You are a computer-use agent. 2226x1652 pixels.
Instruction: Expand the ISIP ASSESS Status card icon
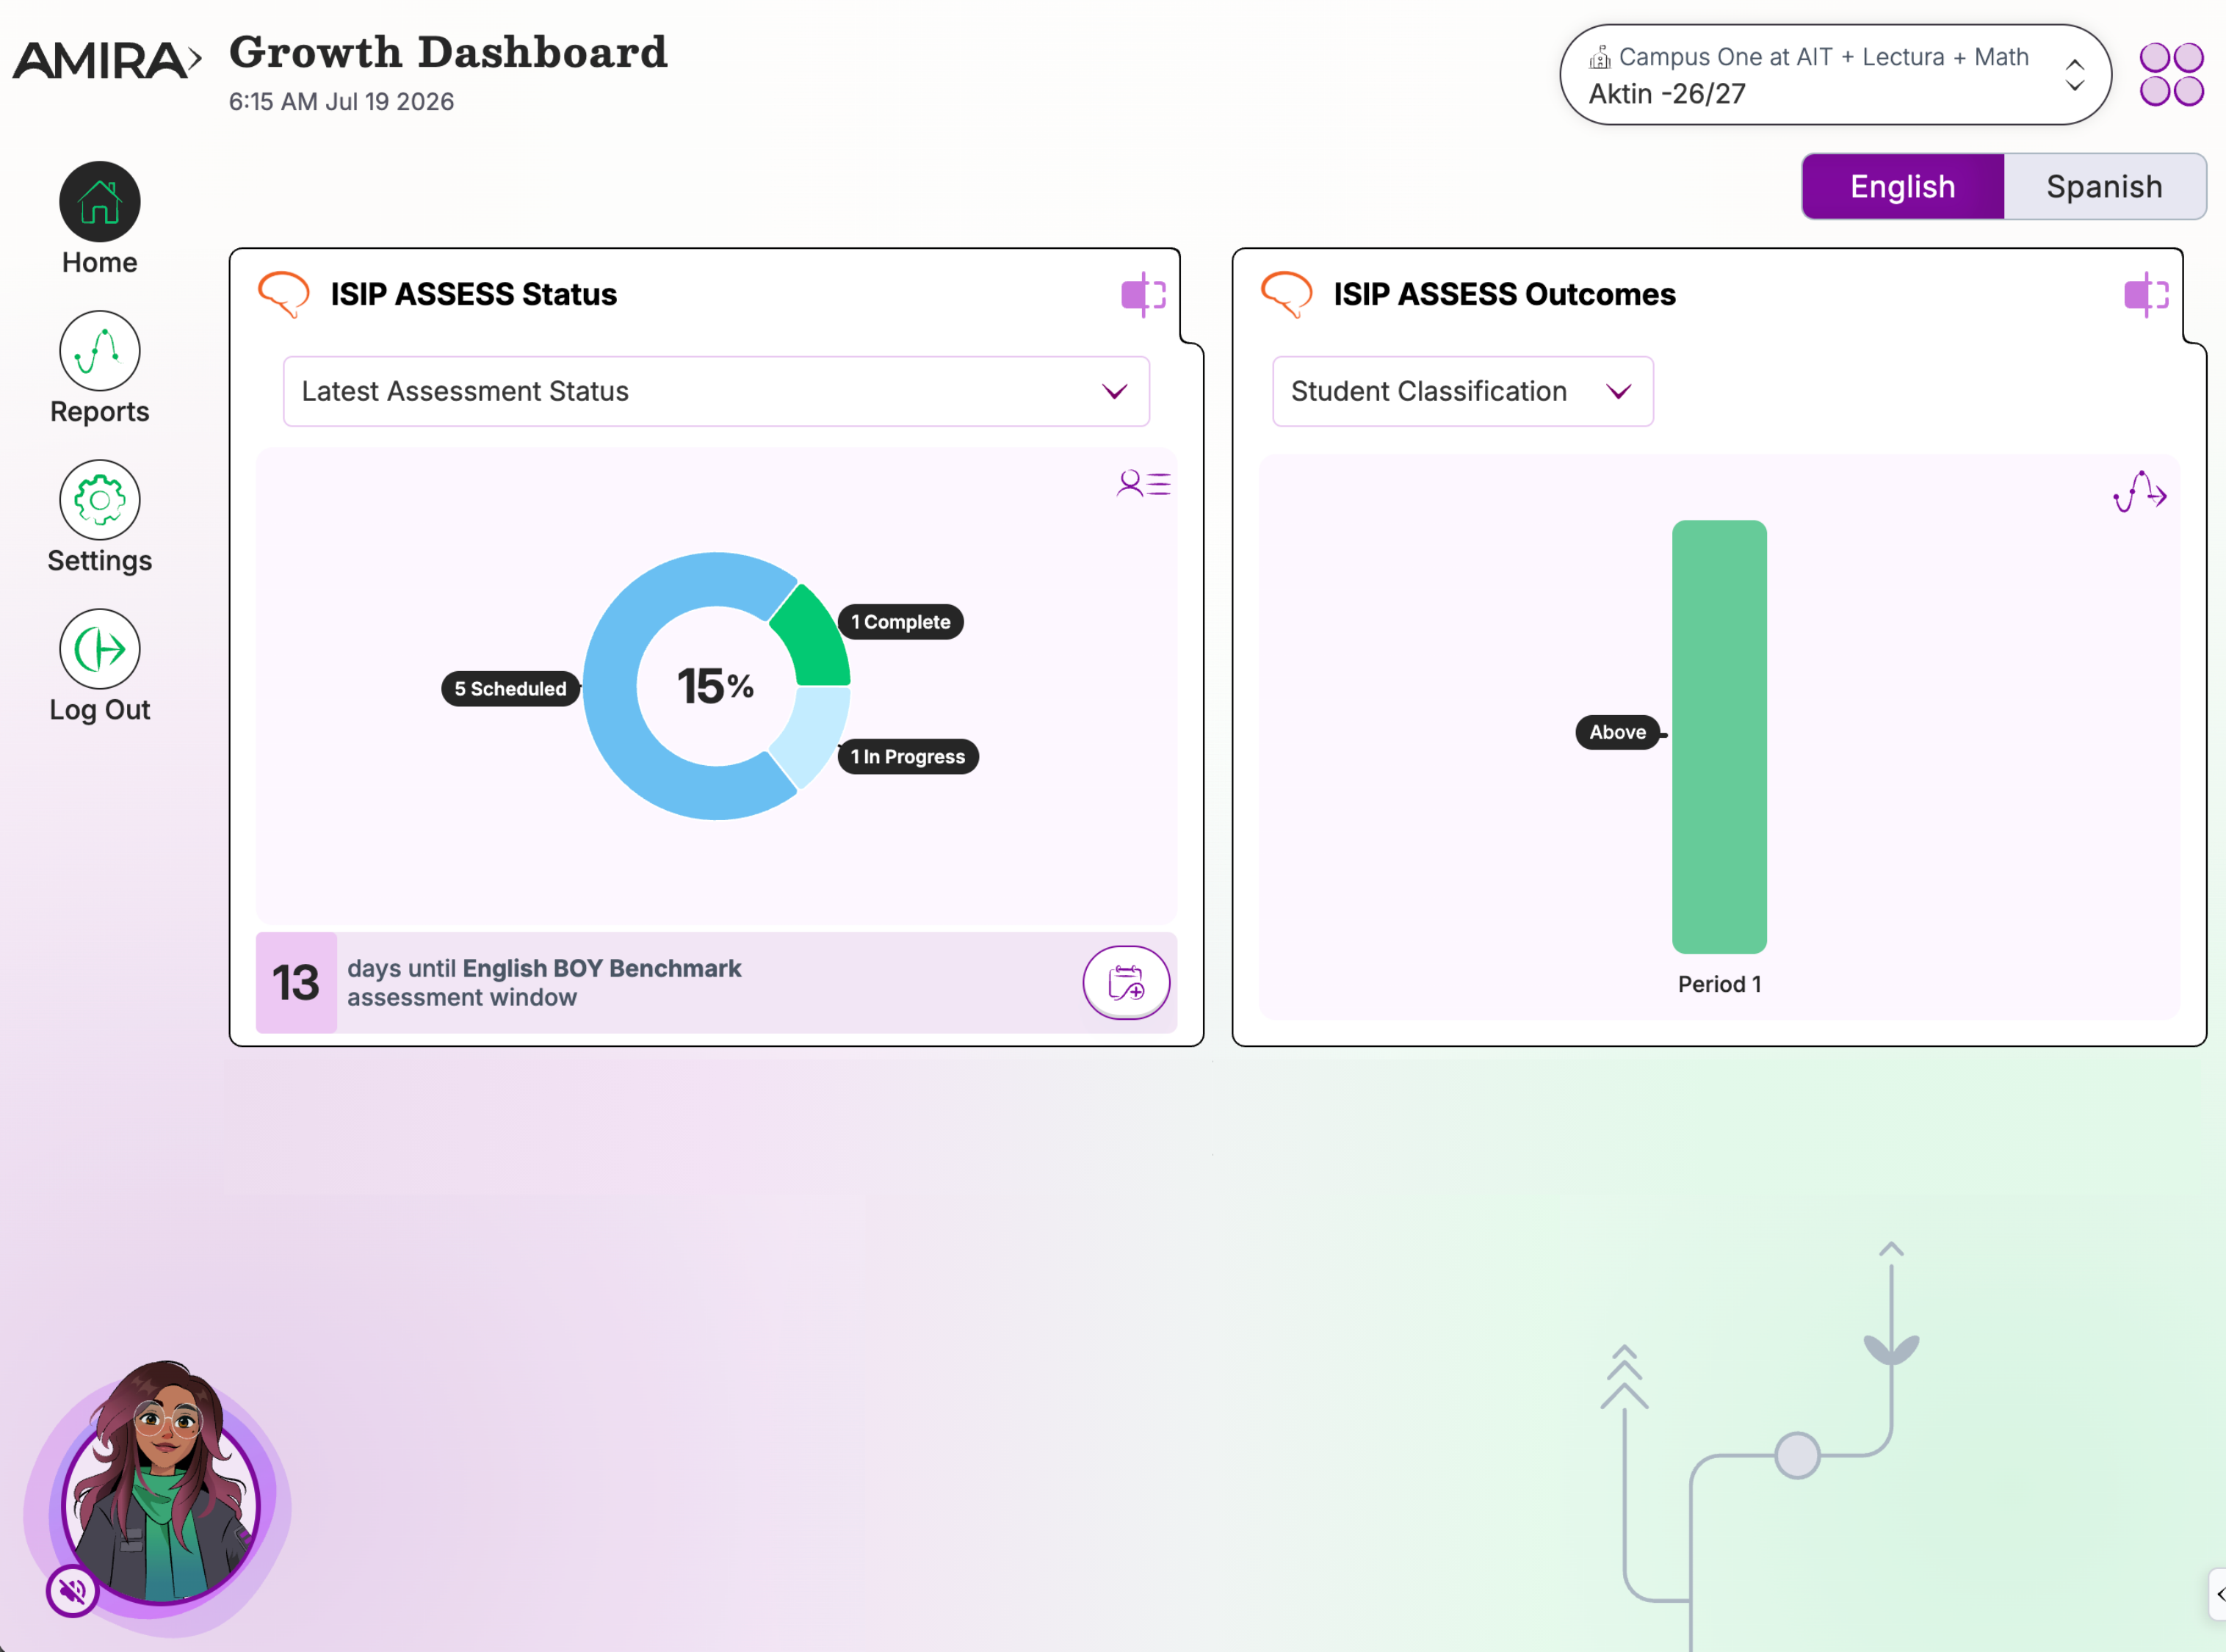click(1143, 295)
